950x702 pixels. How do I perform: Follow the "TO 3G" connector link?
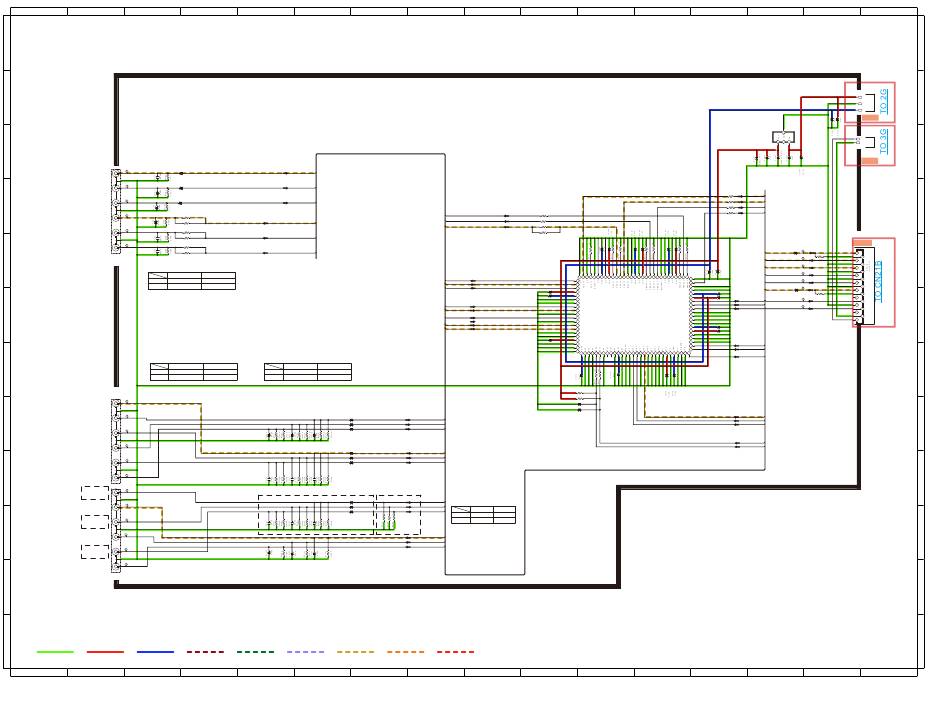884,141
